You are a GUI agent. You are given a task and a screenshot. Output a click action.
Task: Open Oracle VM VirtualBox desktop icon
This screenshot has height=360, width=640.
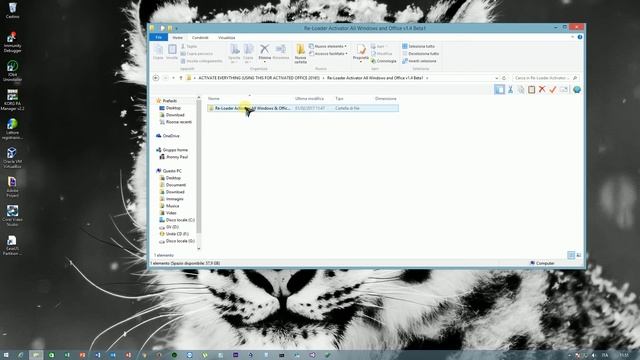pyautogui.click(x=12, y=158)
